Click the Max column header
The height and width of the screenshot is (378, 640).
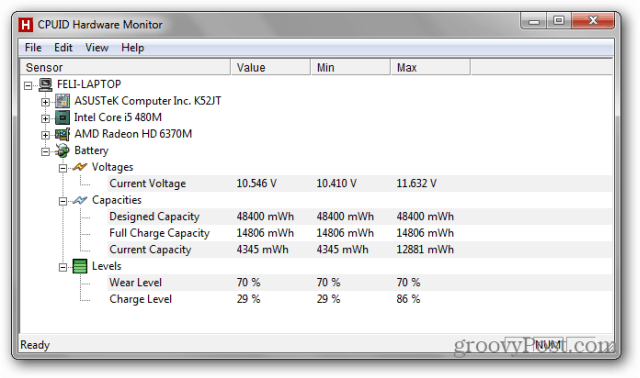430,67
